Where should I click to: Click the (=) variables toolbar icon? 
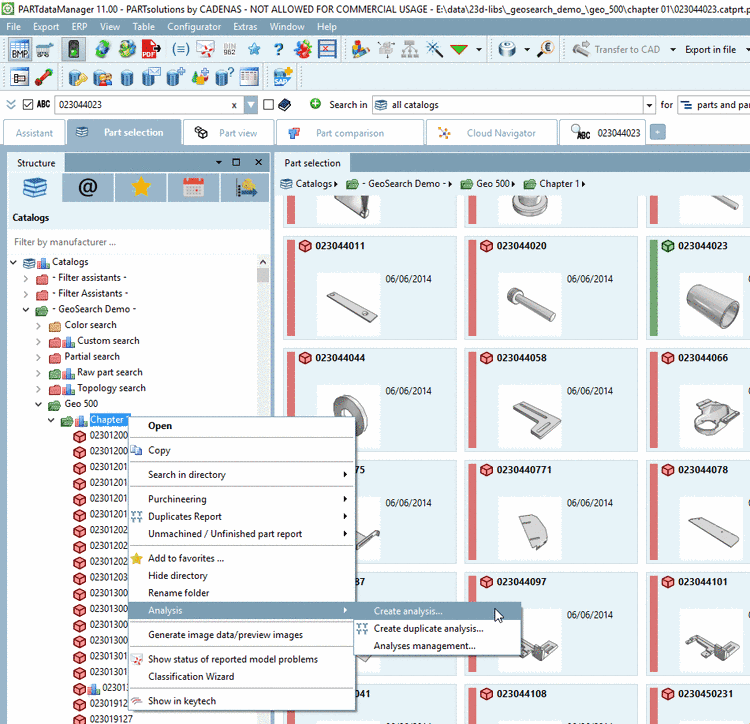[180, 49]
